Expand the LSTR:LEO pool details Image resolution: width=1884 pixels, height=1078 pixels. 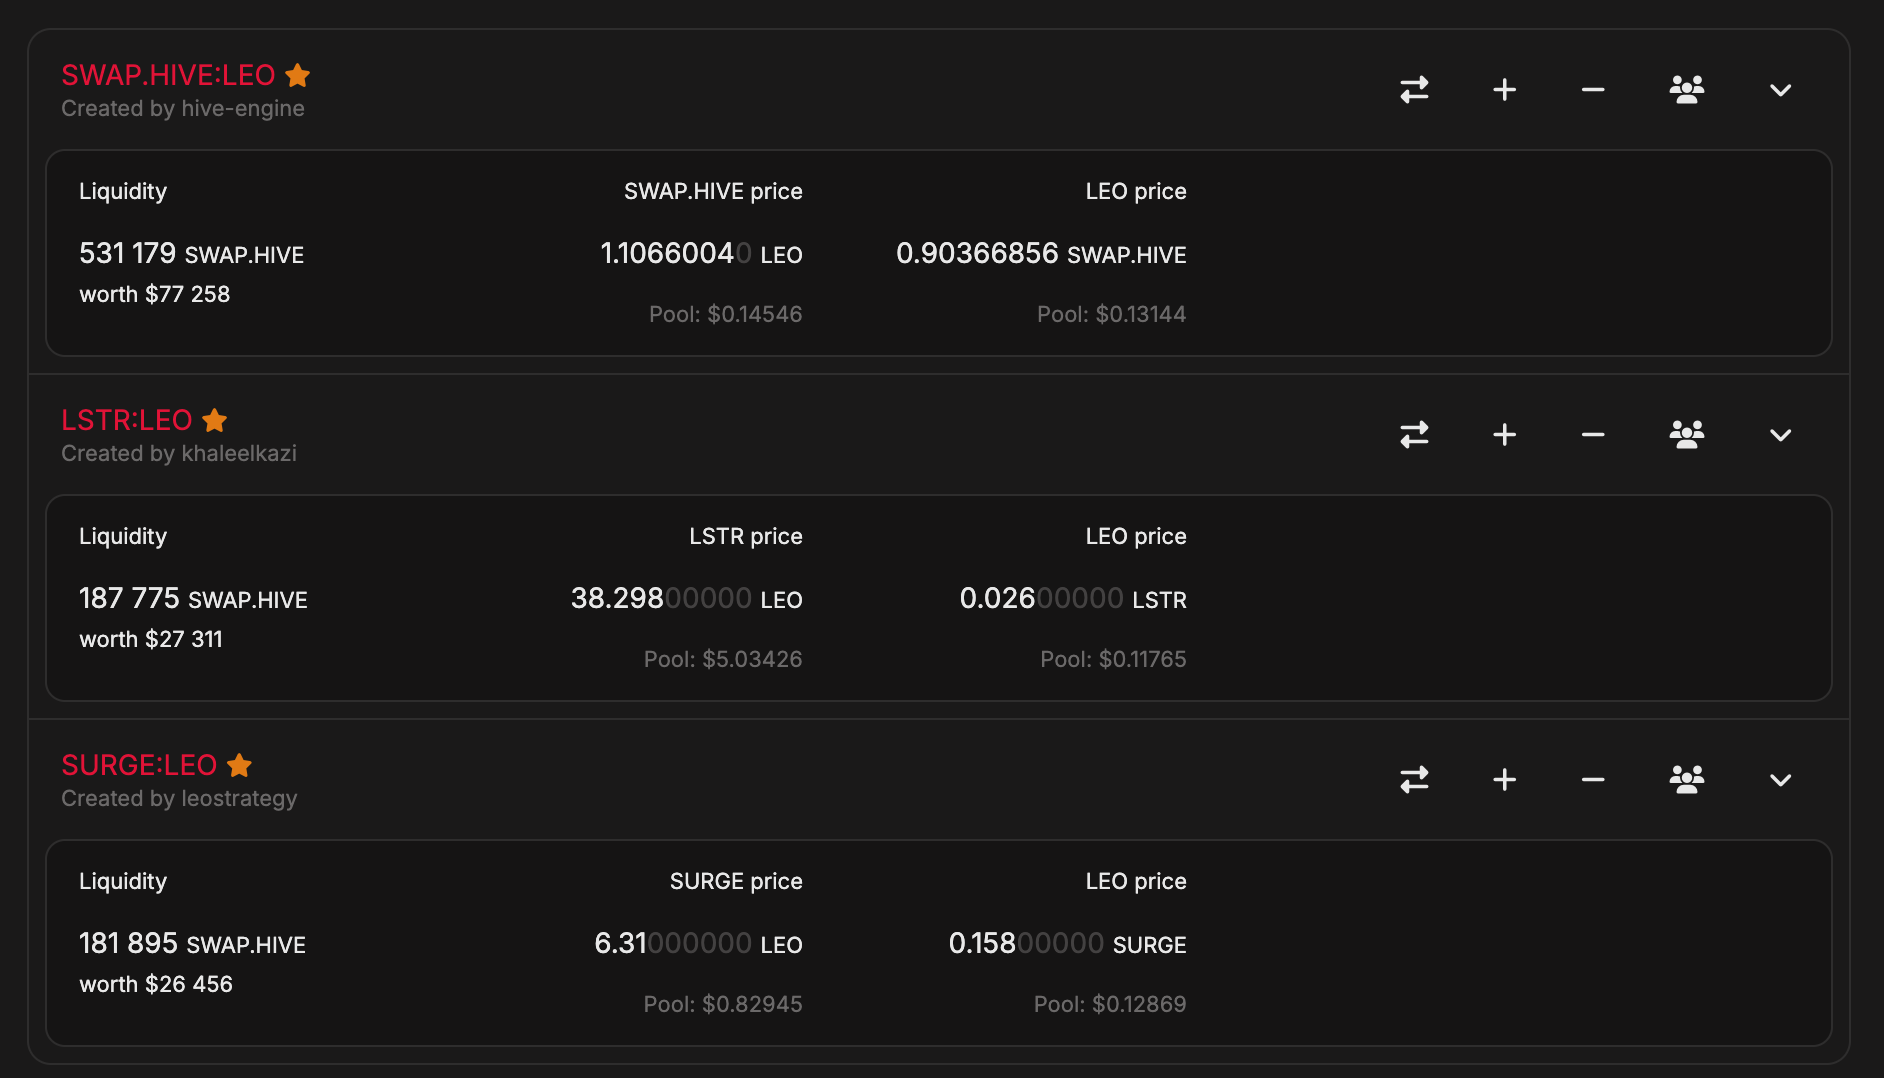tap(1780, 435)
